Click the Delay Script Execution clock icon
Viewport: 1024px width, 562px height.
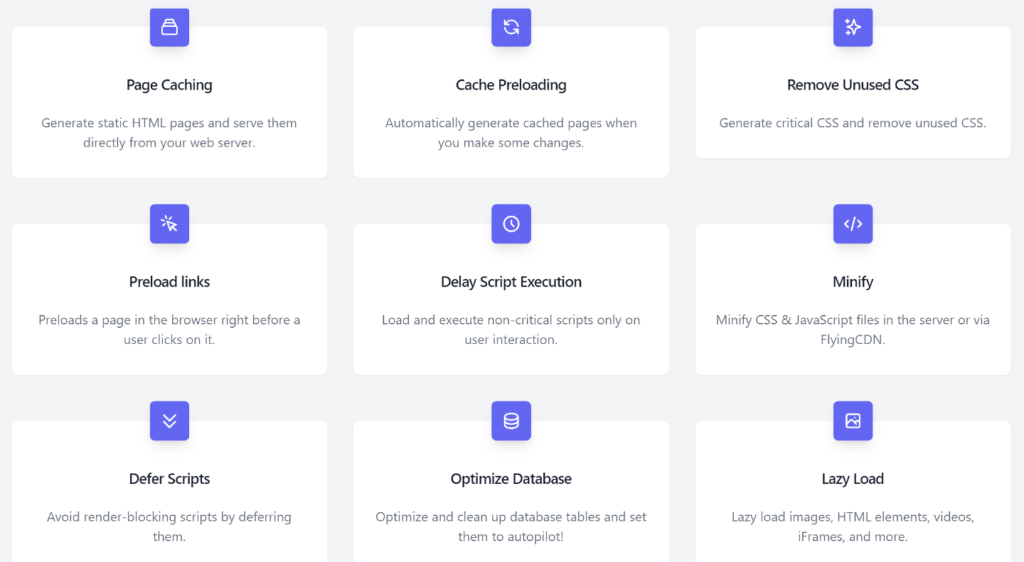click(511, 224)
